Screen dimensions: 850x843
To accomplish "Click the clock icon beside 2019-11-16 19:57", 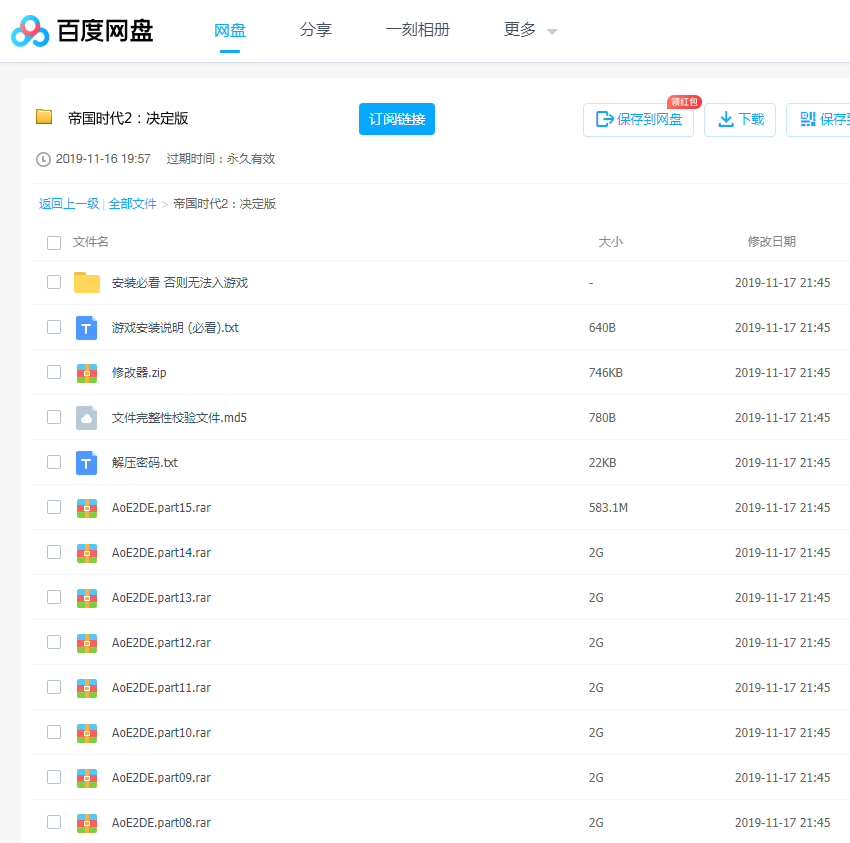I will pyautogui.click(x=43, y=159).
